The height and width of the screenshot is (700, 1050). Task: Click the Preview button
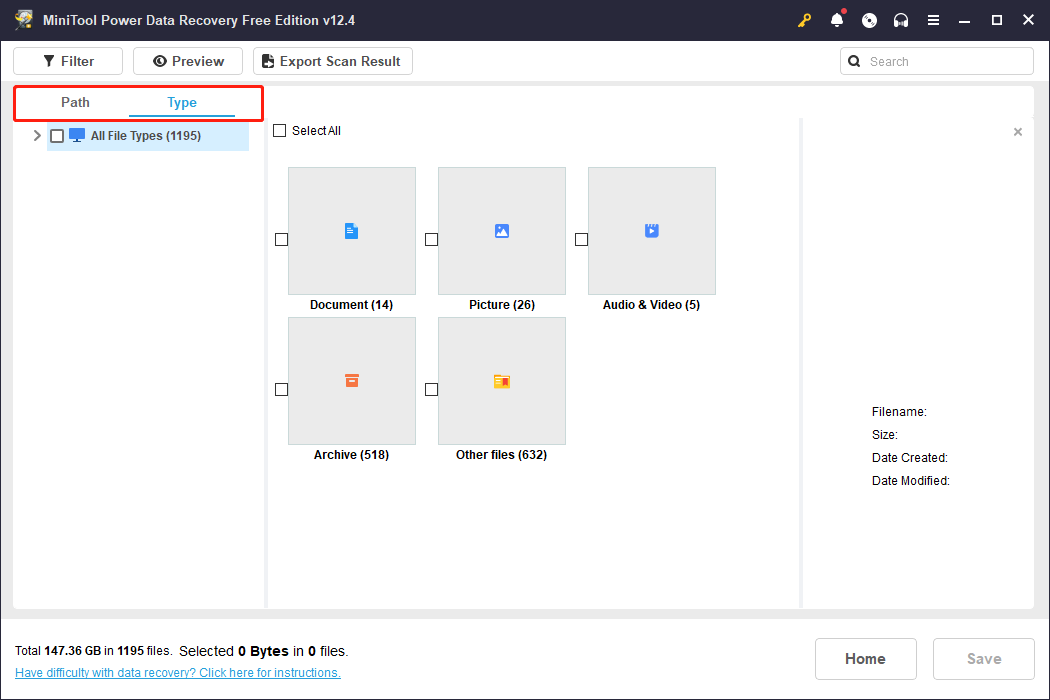(x=188, y=61)
